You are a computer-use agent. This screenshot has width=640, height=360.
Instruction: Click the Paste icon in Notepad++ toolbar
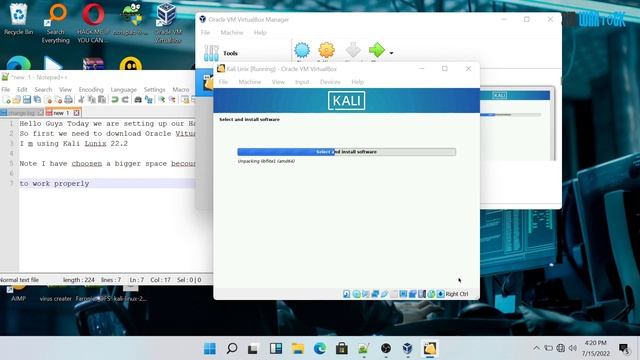[102, 100]
